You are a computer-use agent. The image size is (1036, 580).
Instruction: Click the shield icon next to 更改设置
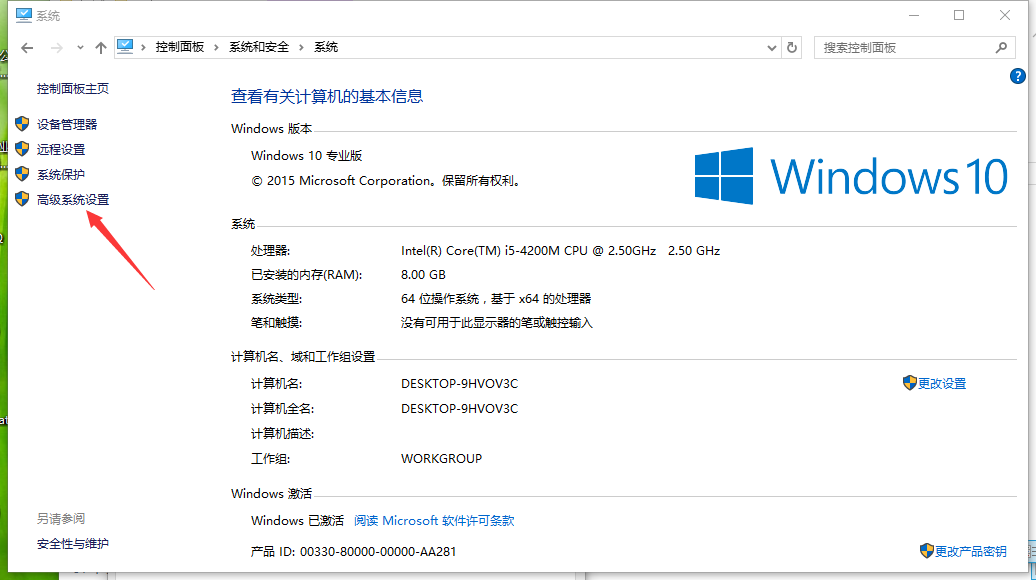(909, 382)
